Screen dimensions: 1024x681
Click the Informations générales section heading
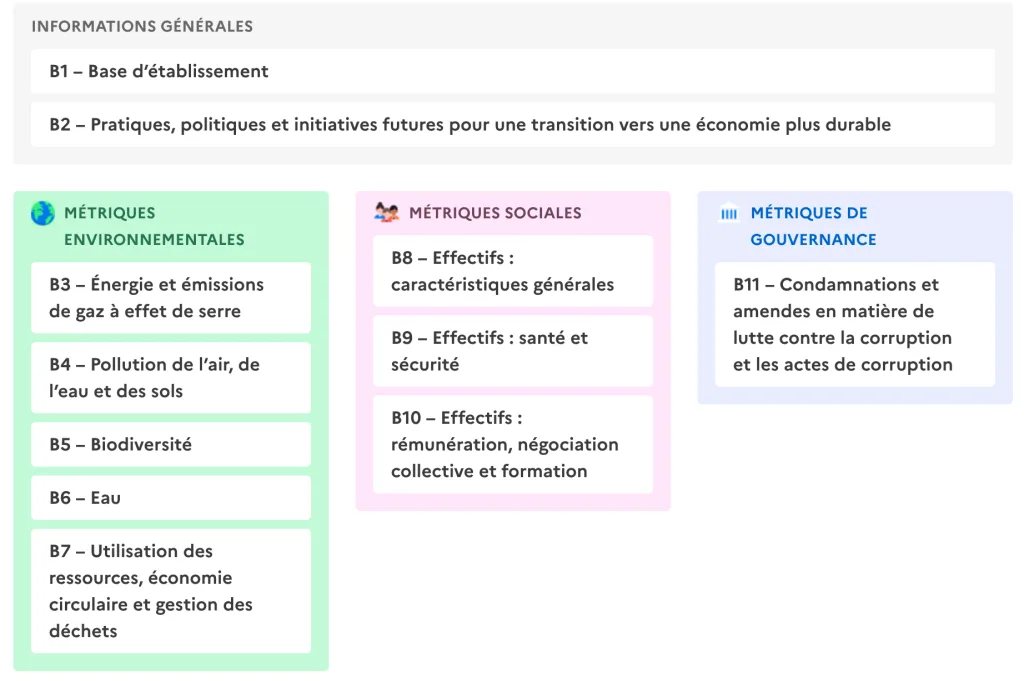[142, 26]
